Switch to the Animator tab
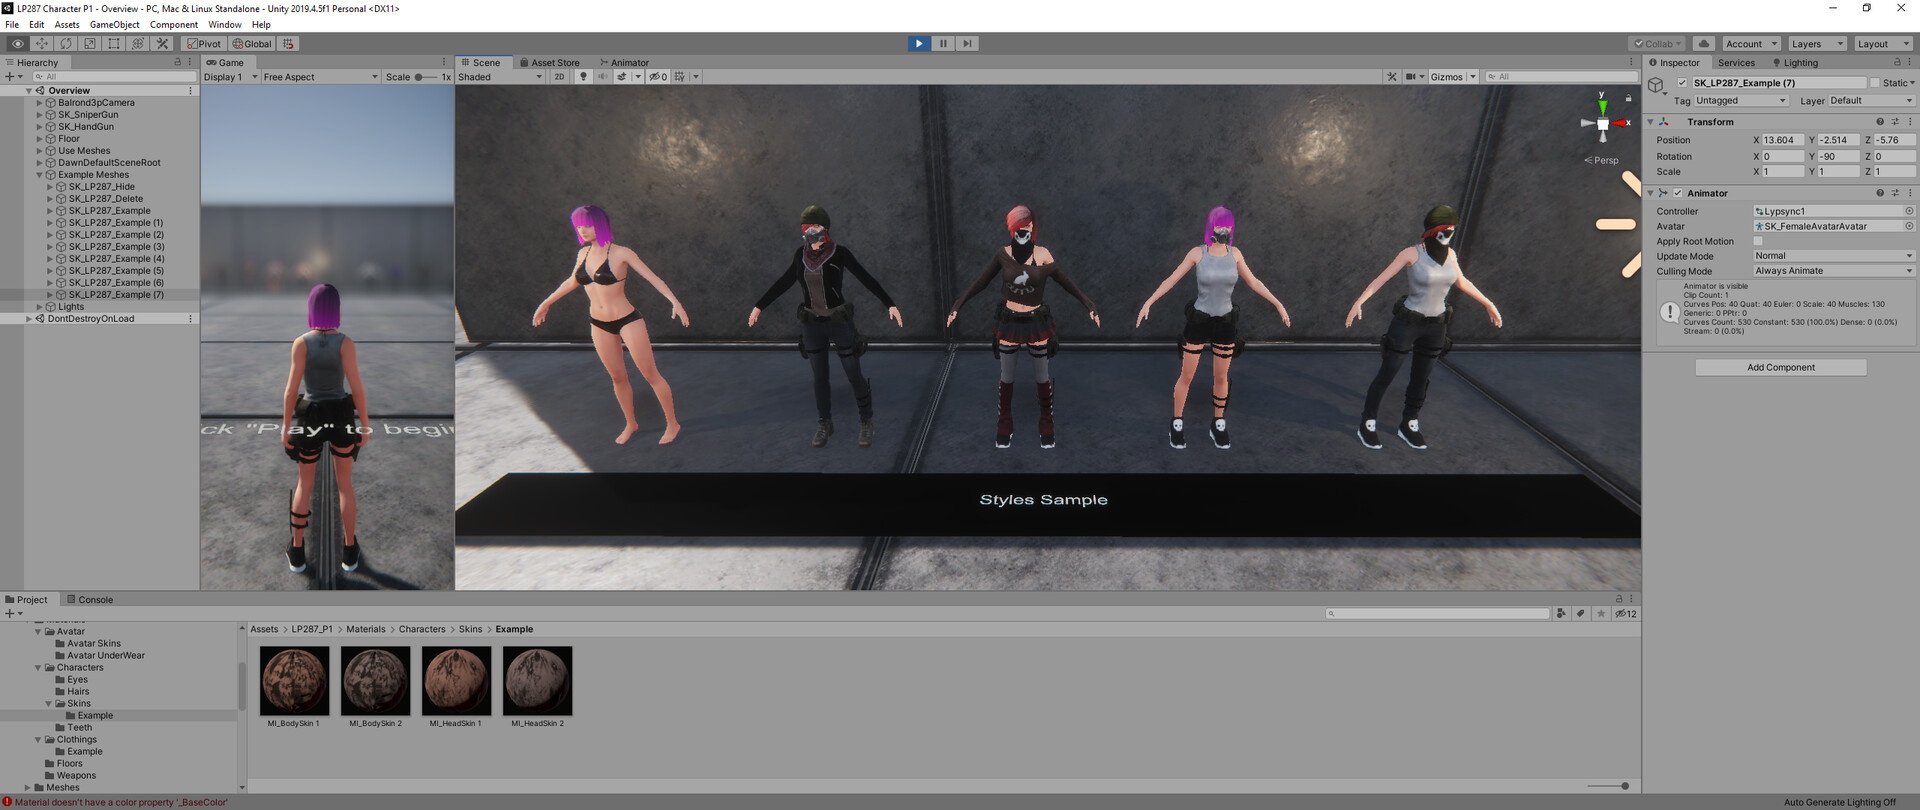Screen dimensions: 1920x810 [624, 62]
